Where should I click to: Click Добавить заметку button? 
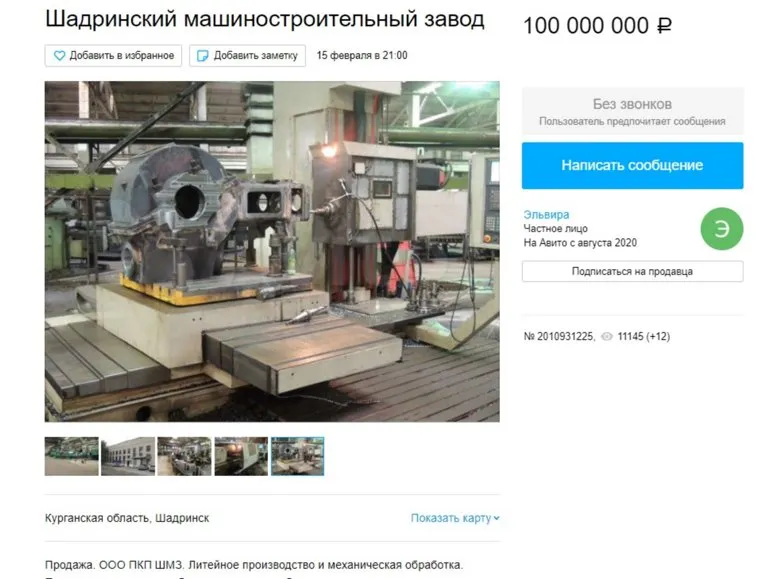point(247,56)
